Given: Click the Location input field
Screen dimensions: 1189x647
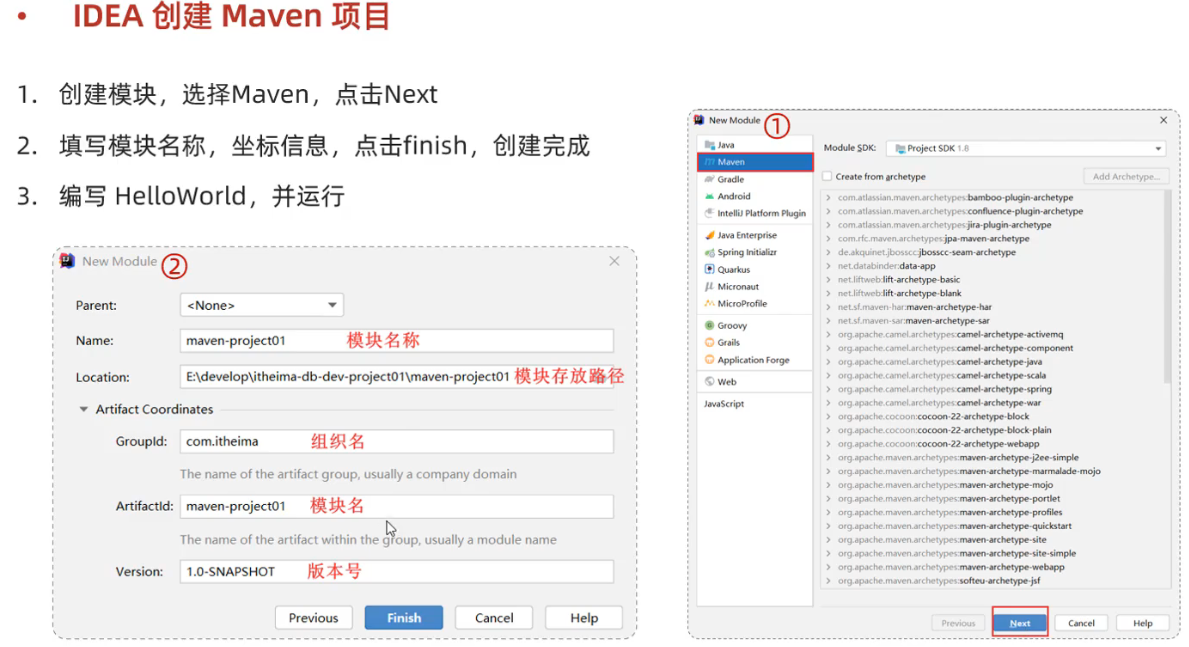Looking at the screenshot, I should click(397, 377).
